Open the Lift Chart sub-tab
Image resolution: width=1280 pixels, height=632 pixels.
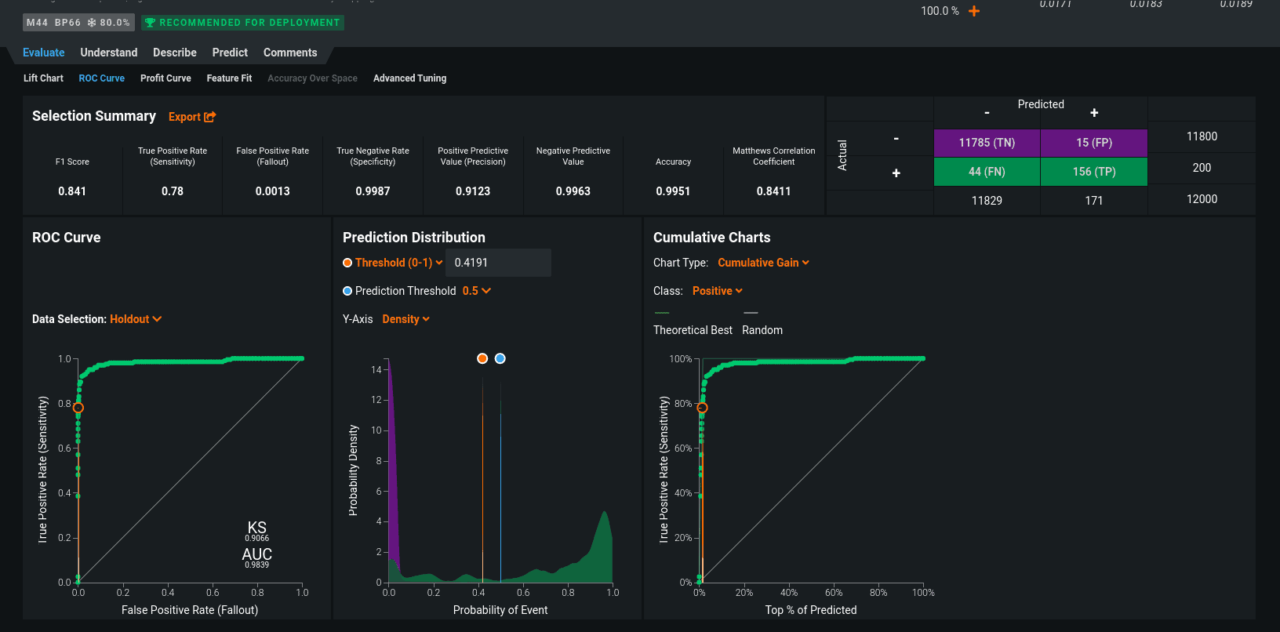pyautogui.click(x=44, y=78)
